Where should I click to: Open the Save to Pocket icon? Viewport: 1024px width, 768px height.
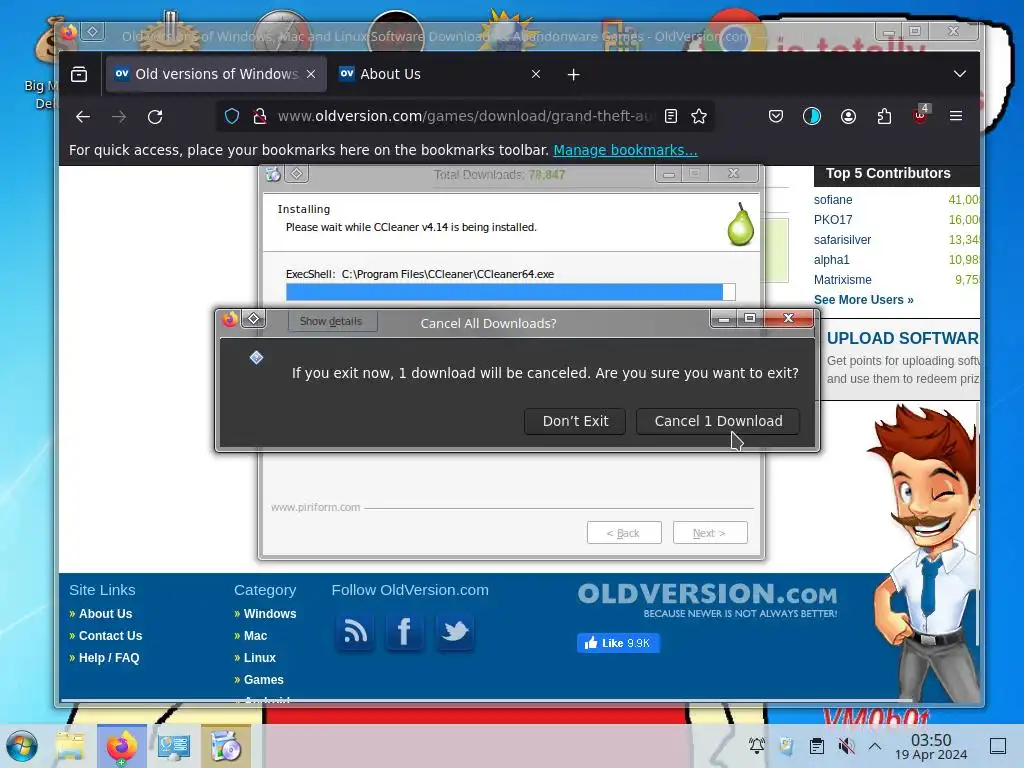point(776,116)
